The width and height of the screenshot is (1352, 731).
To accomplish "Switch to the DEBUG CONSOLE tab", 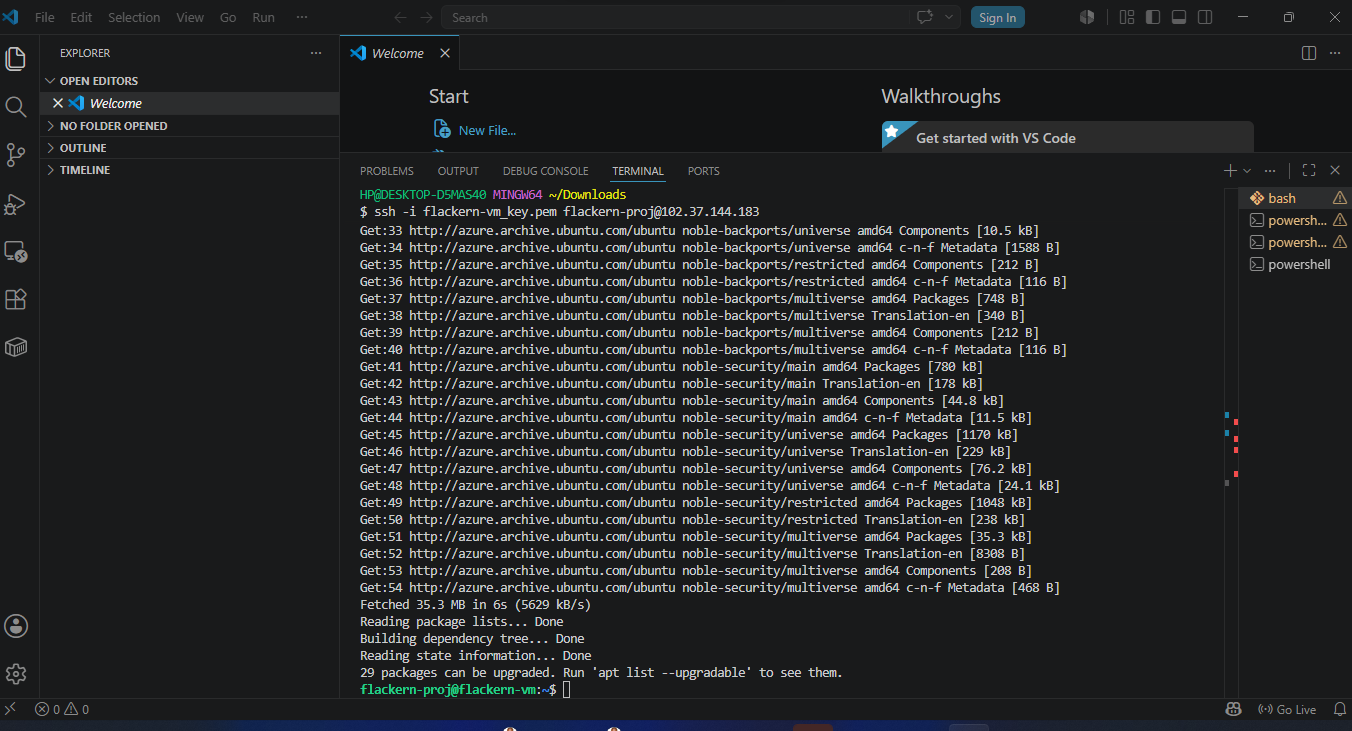I will point(546,171).
